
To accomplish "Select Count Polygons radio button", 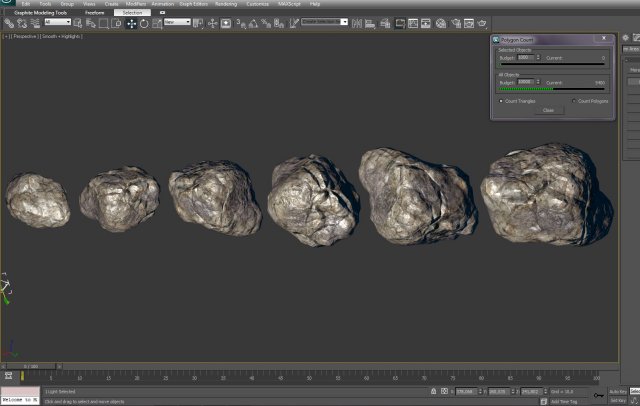I will (574, 100).
